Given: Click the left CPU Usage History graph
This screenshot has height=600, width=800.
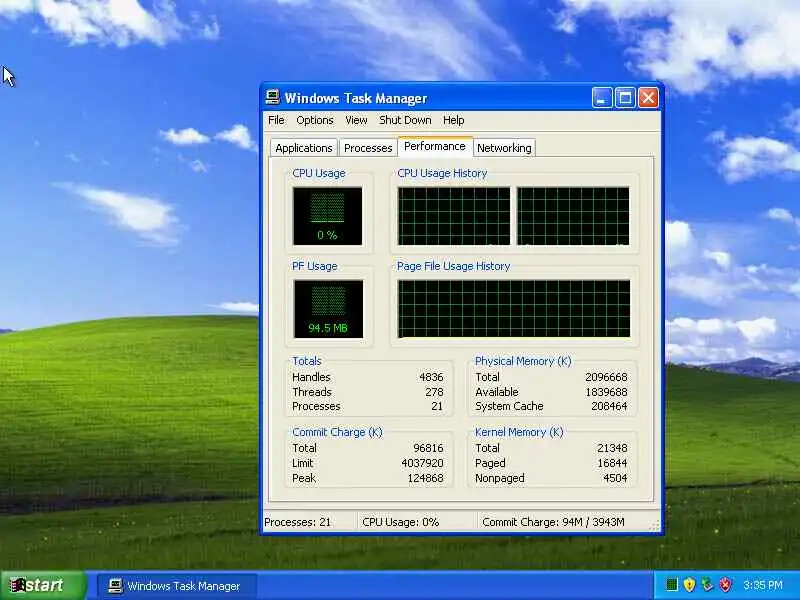Looking at the screenshot, I should point(454,216).
